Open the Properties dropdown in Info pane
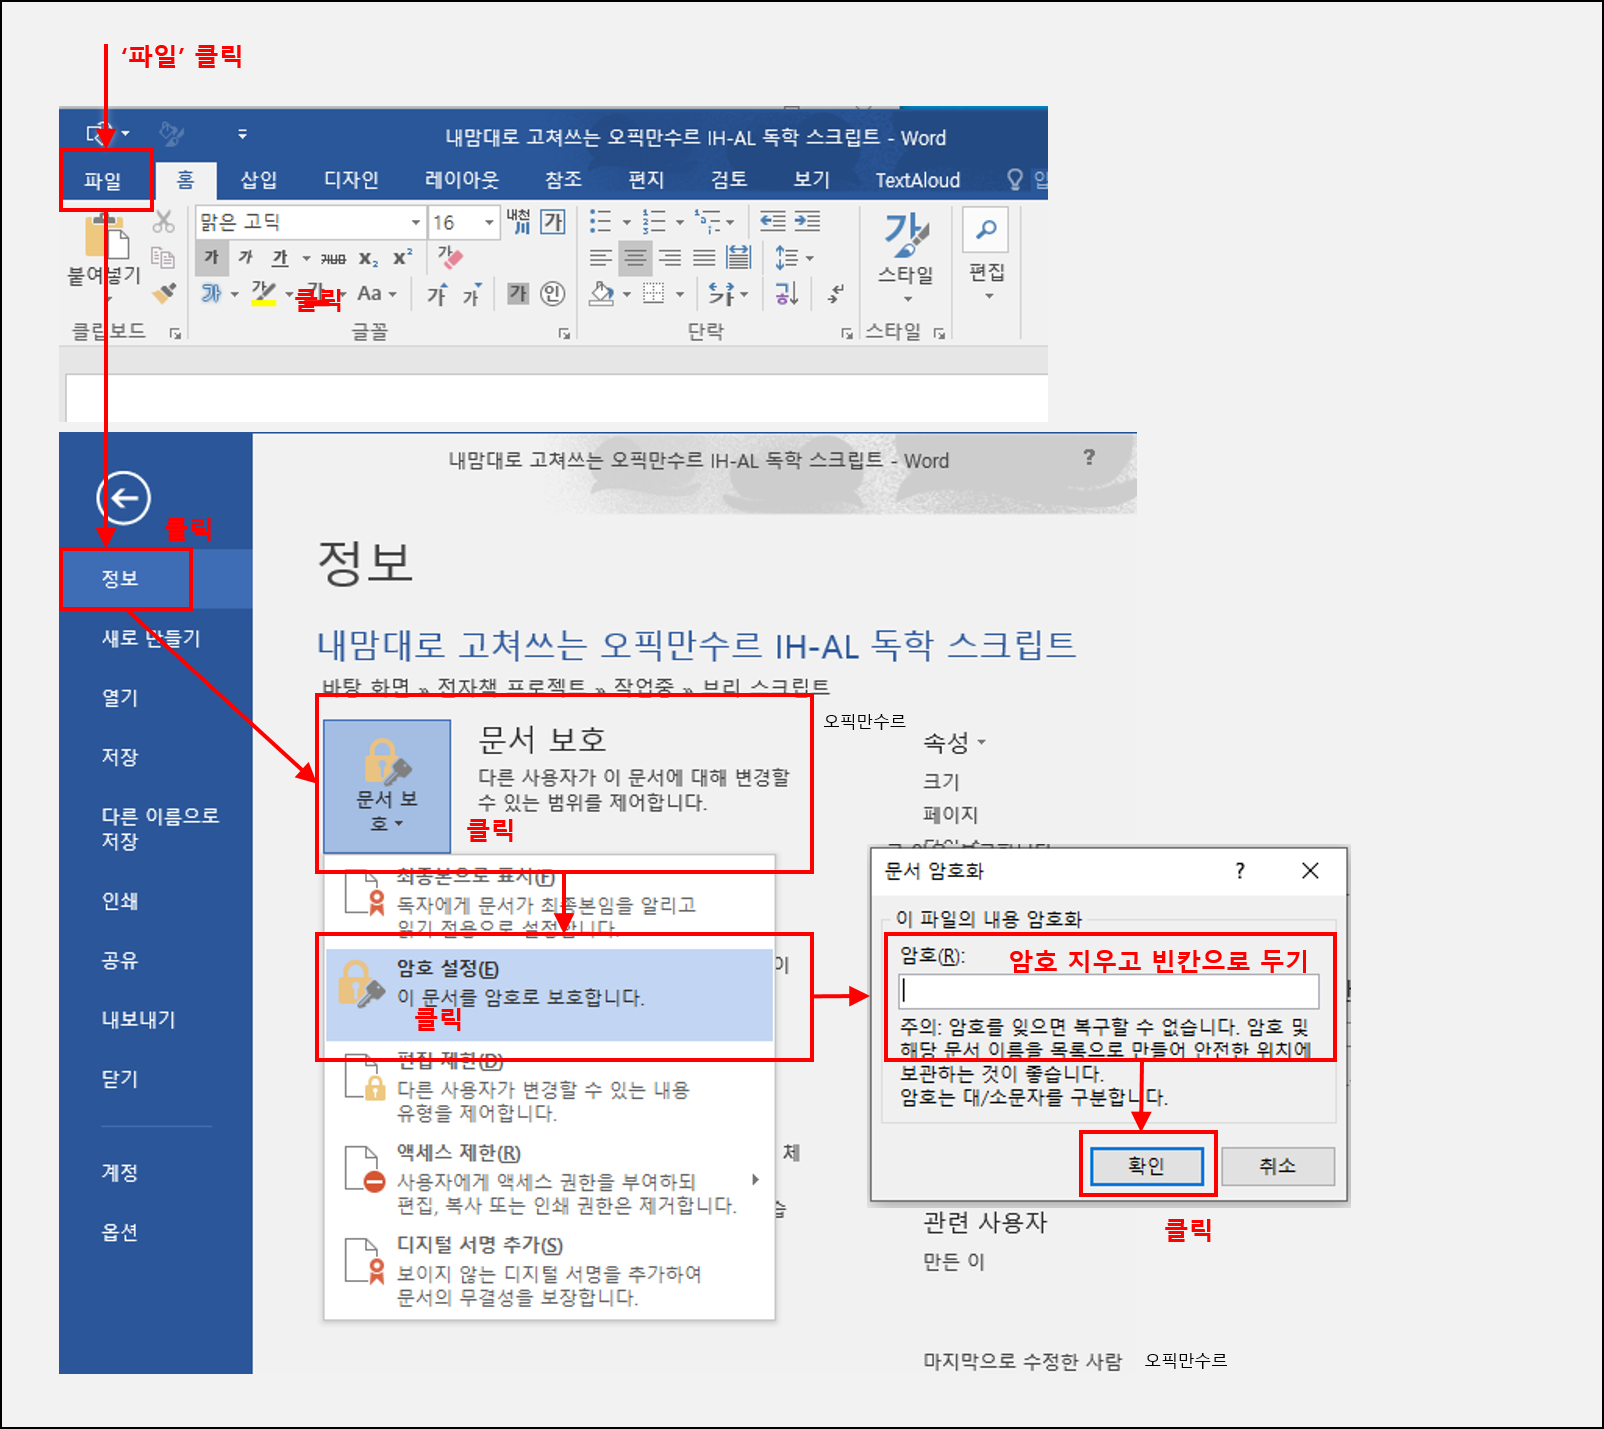Image resolution: width=1604 pixels, height=1429 pixels. click(954, 742)
